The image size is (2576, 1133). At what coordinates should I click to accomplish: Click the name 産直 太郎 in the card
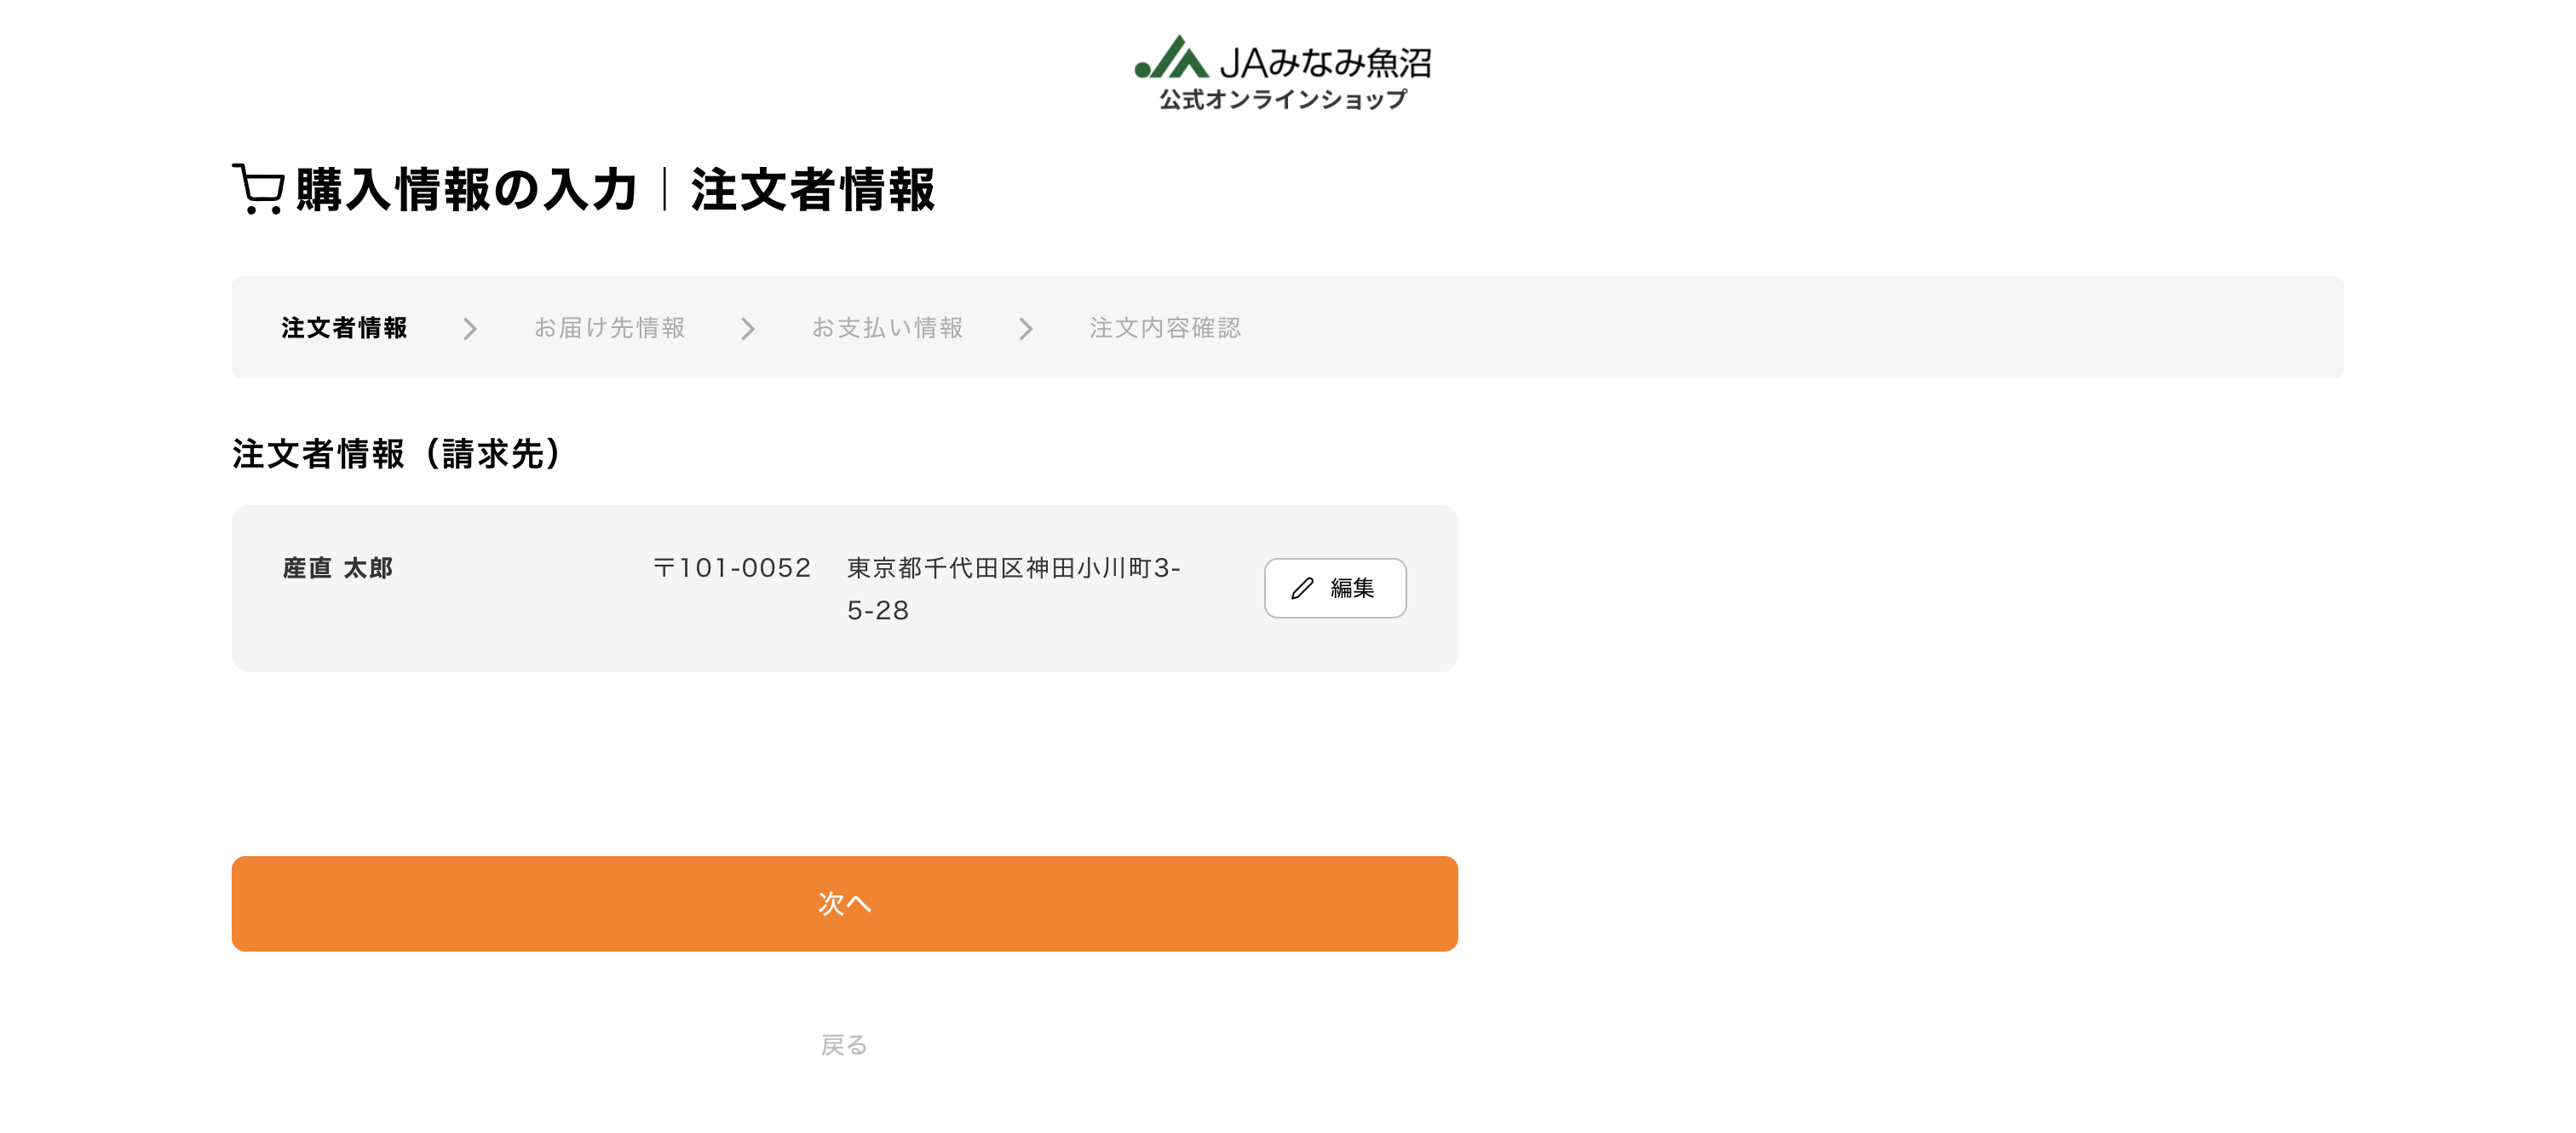click(337, 567)
